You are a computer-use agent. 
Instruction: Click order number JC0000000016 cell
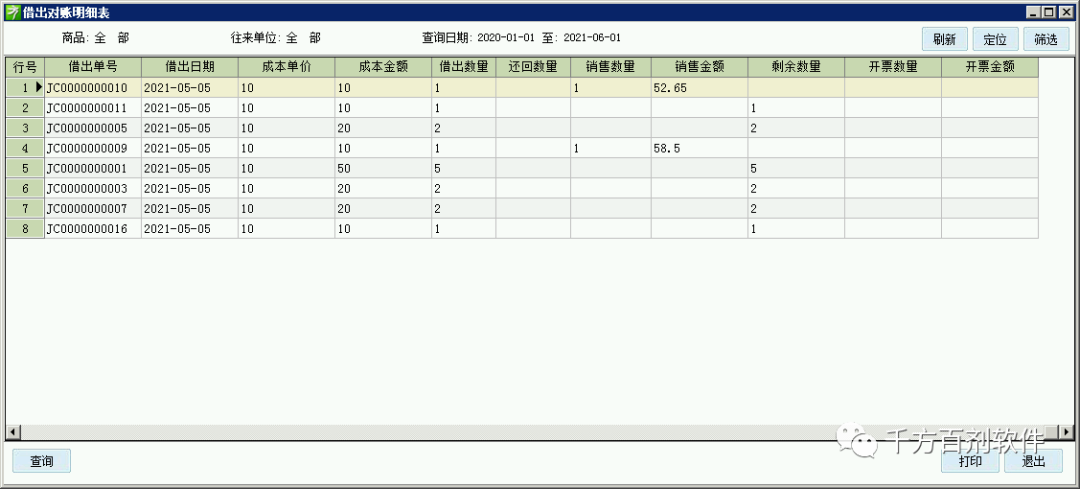[x=92, y=228]
